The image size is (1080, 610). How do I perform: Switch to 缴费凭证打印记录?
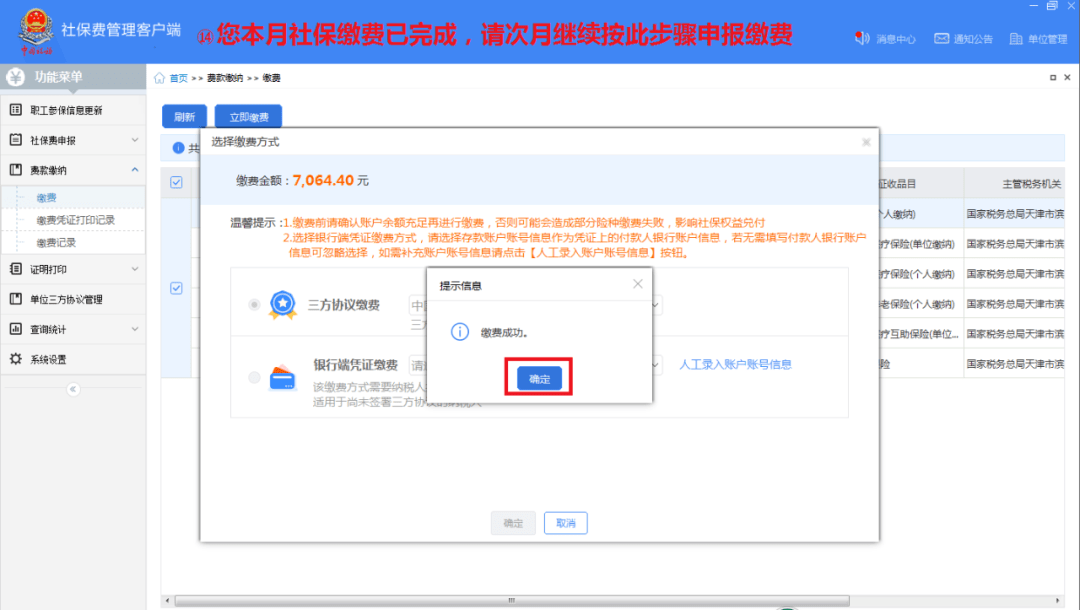tap(77, 220)
